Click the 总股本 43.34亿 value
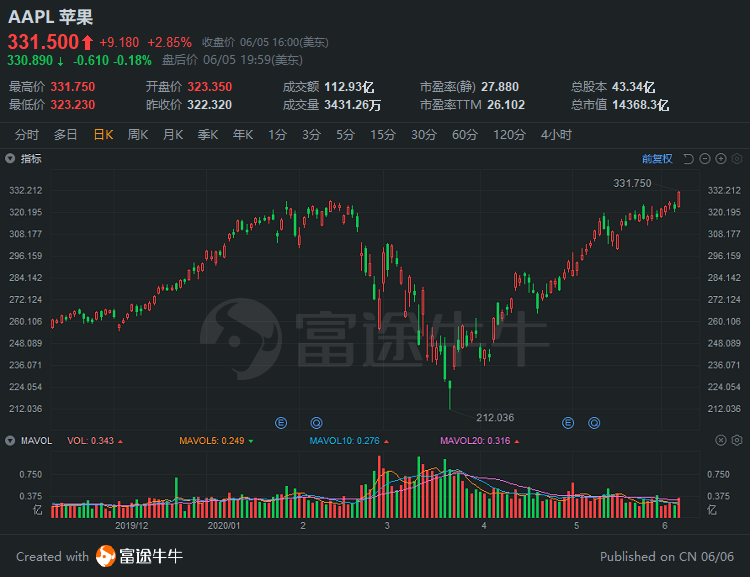 click(x=633, y=87)
